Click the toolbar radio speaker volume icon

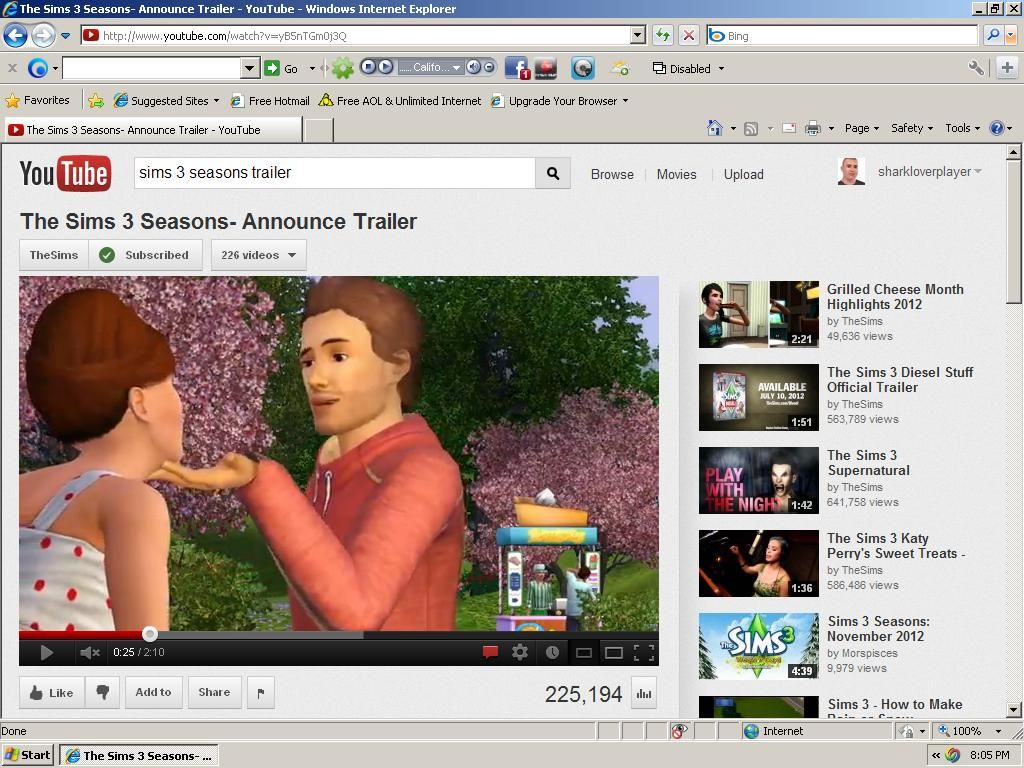click(473, 67)
